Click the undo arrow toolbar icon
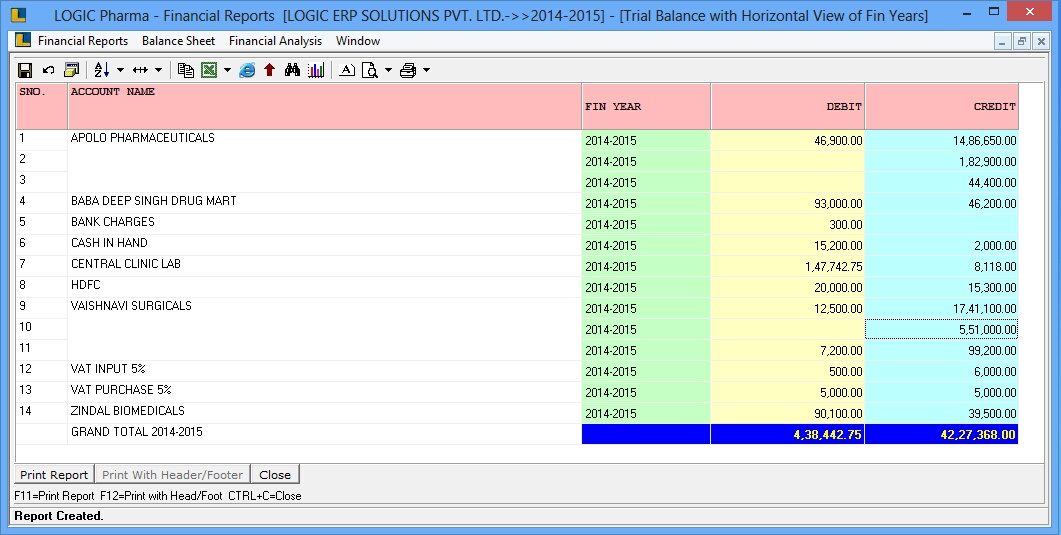Screen dimensions: 1061x535 (48, 70)
